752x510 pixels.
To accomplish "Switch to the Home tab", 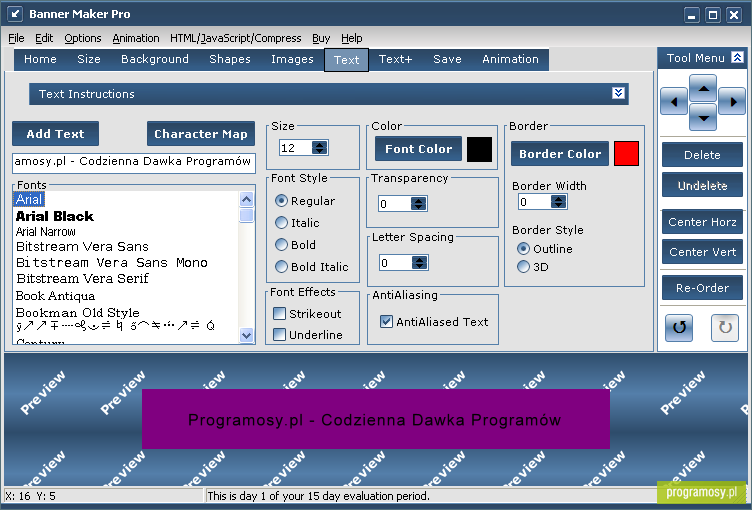I will (x=40, y=59).
